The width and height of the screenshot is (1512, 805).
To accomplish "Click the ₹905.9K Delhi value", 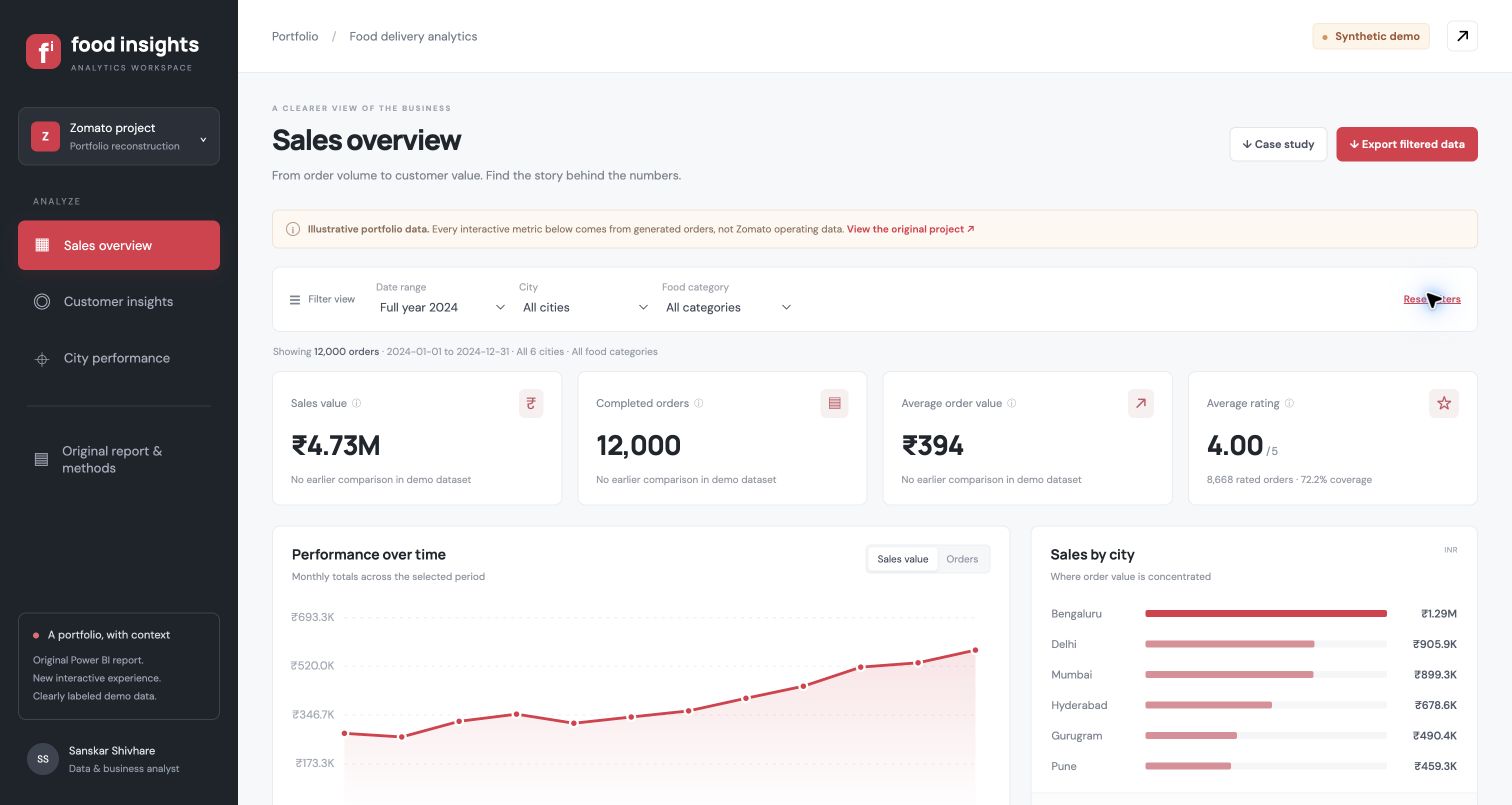I will click(1435, 644).
